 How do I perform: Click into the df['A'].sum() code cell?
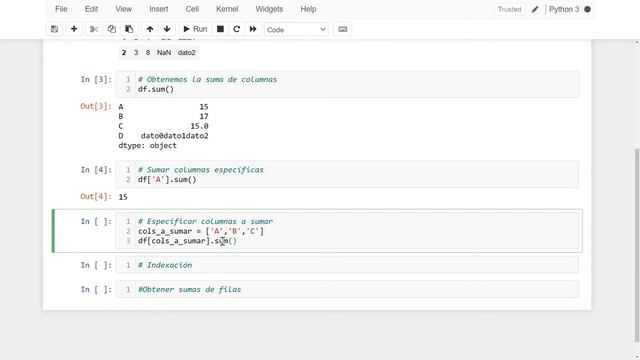coord(347,175)
